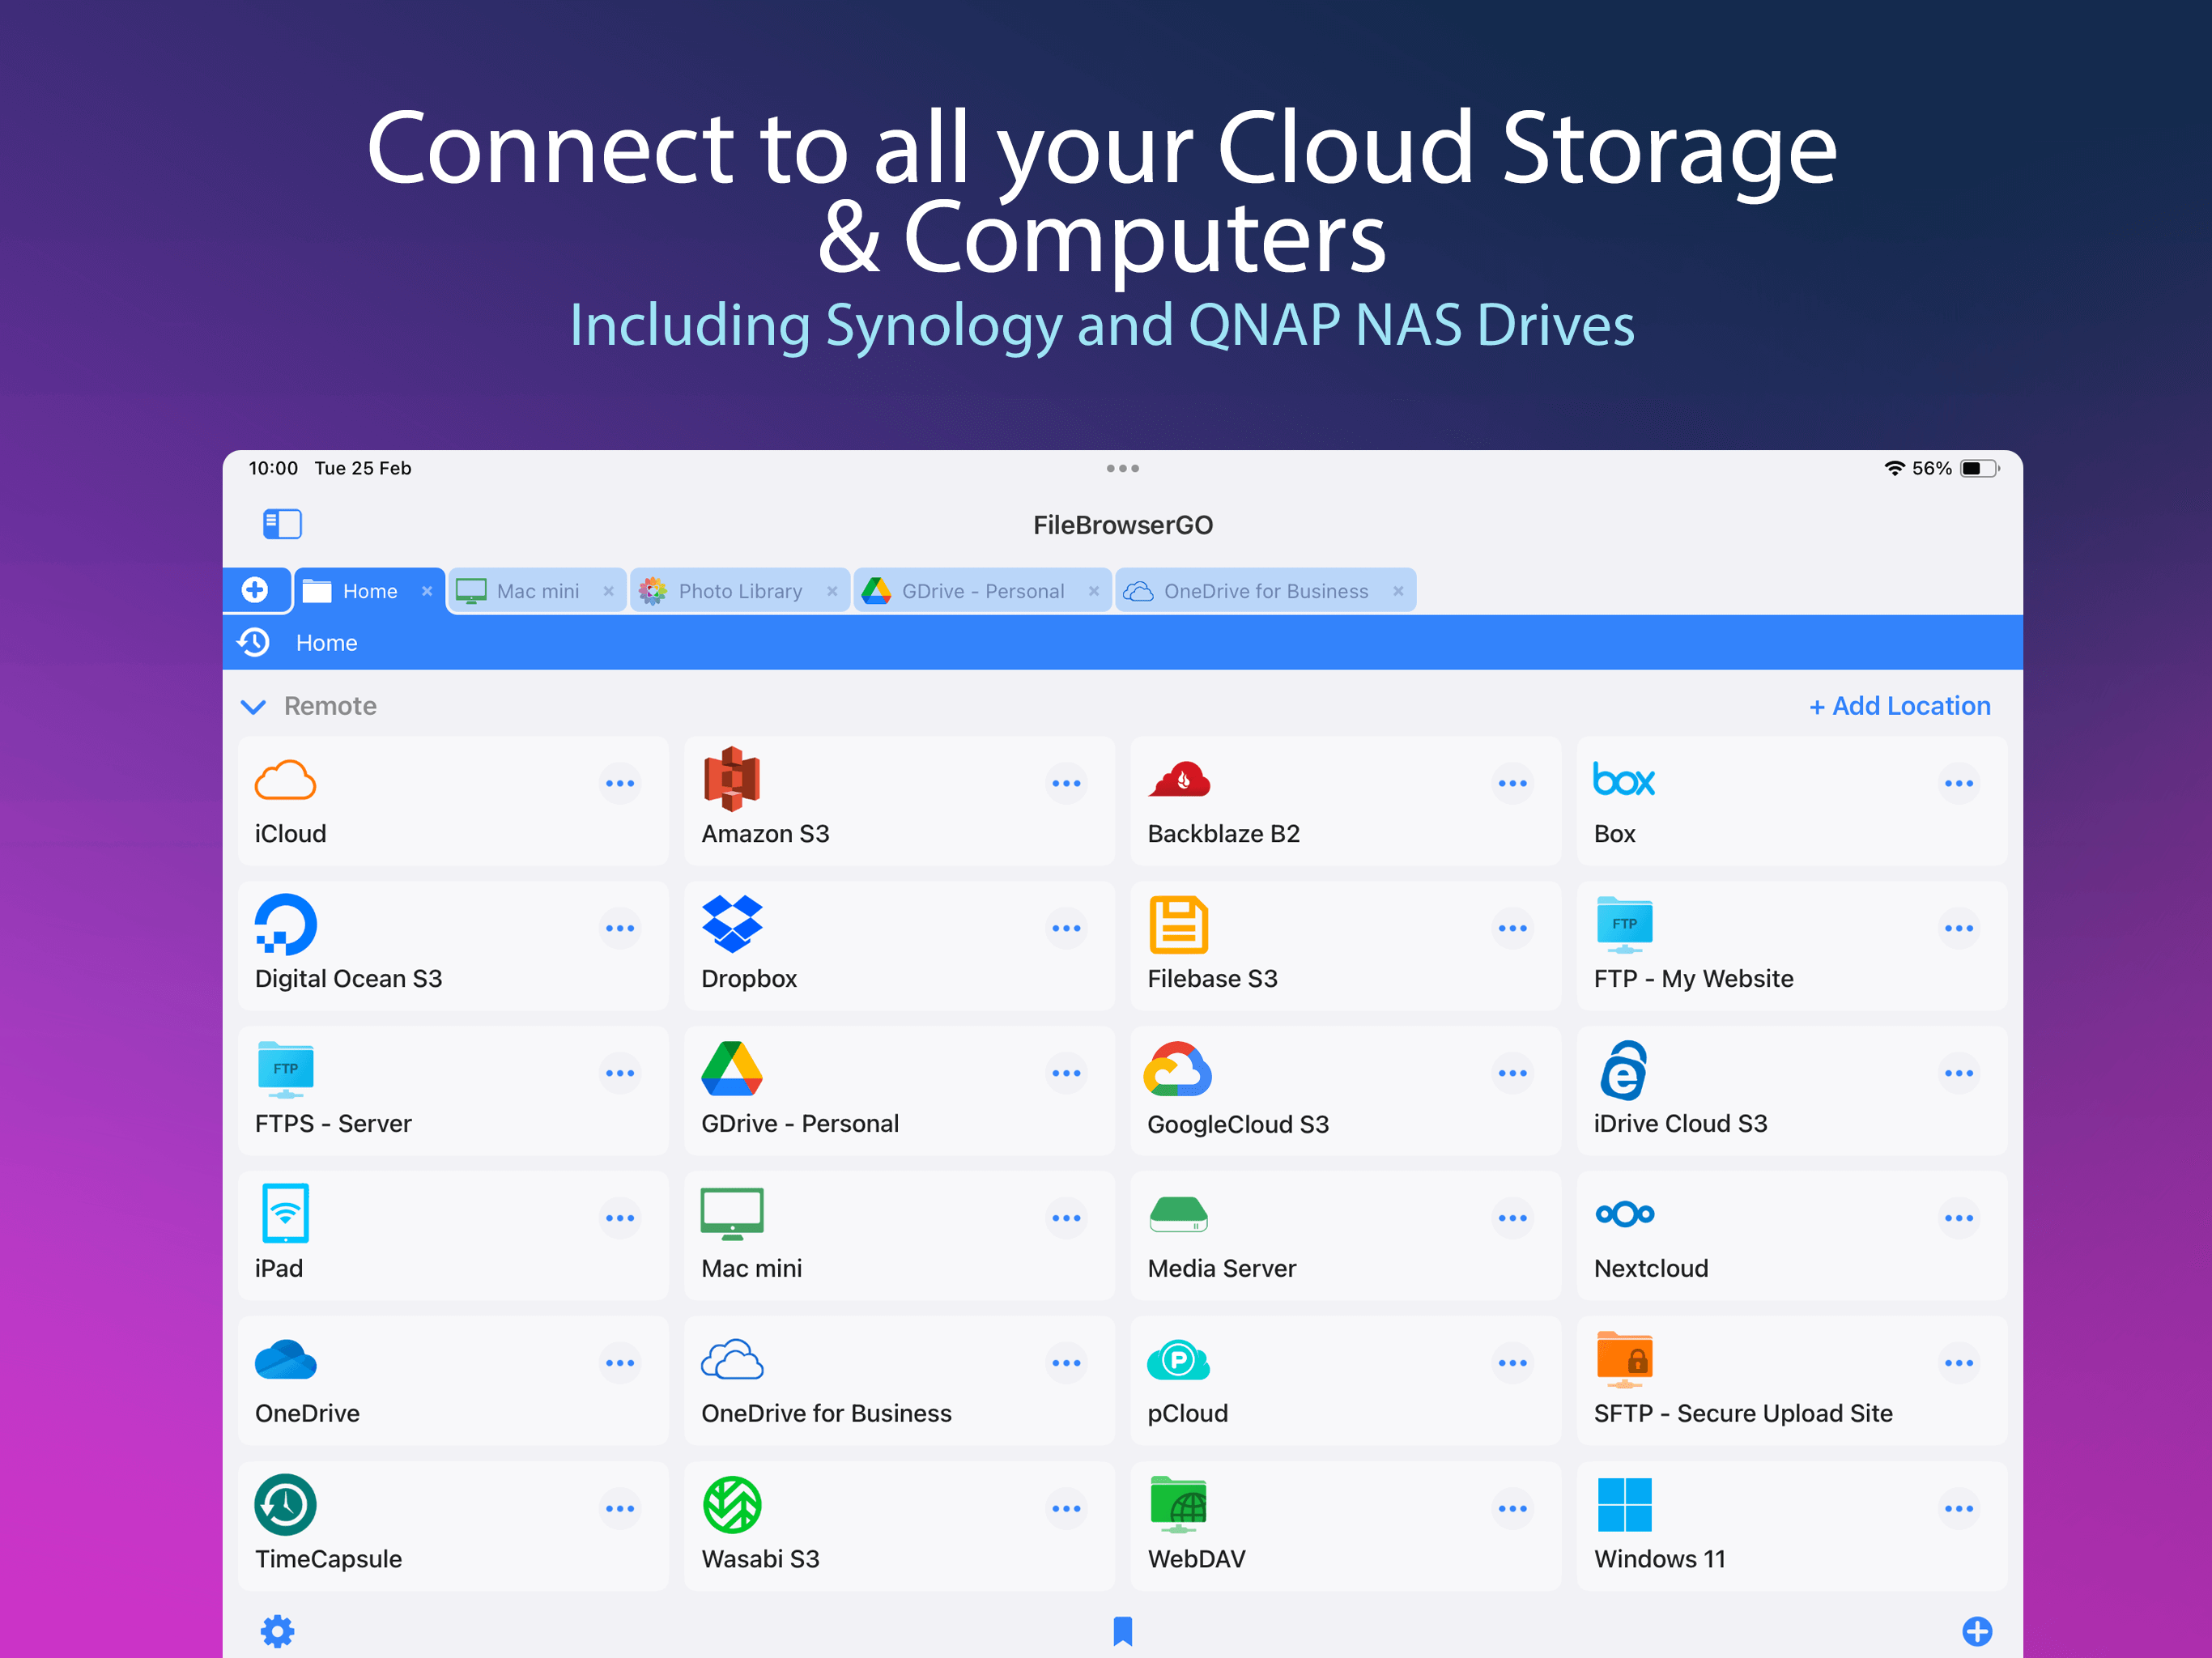Image resolution: width=2212 pixels, height=1658 pixels.
Task: Open the history clock icon
Action: pos(254,642)
